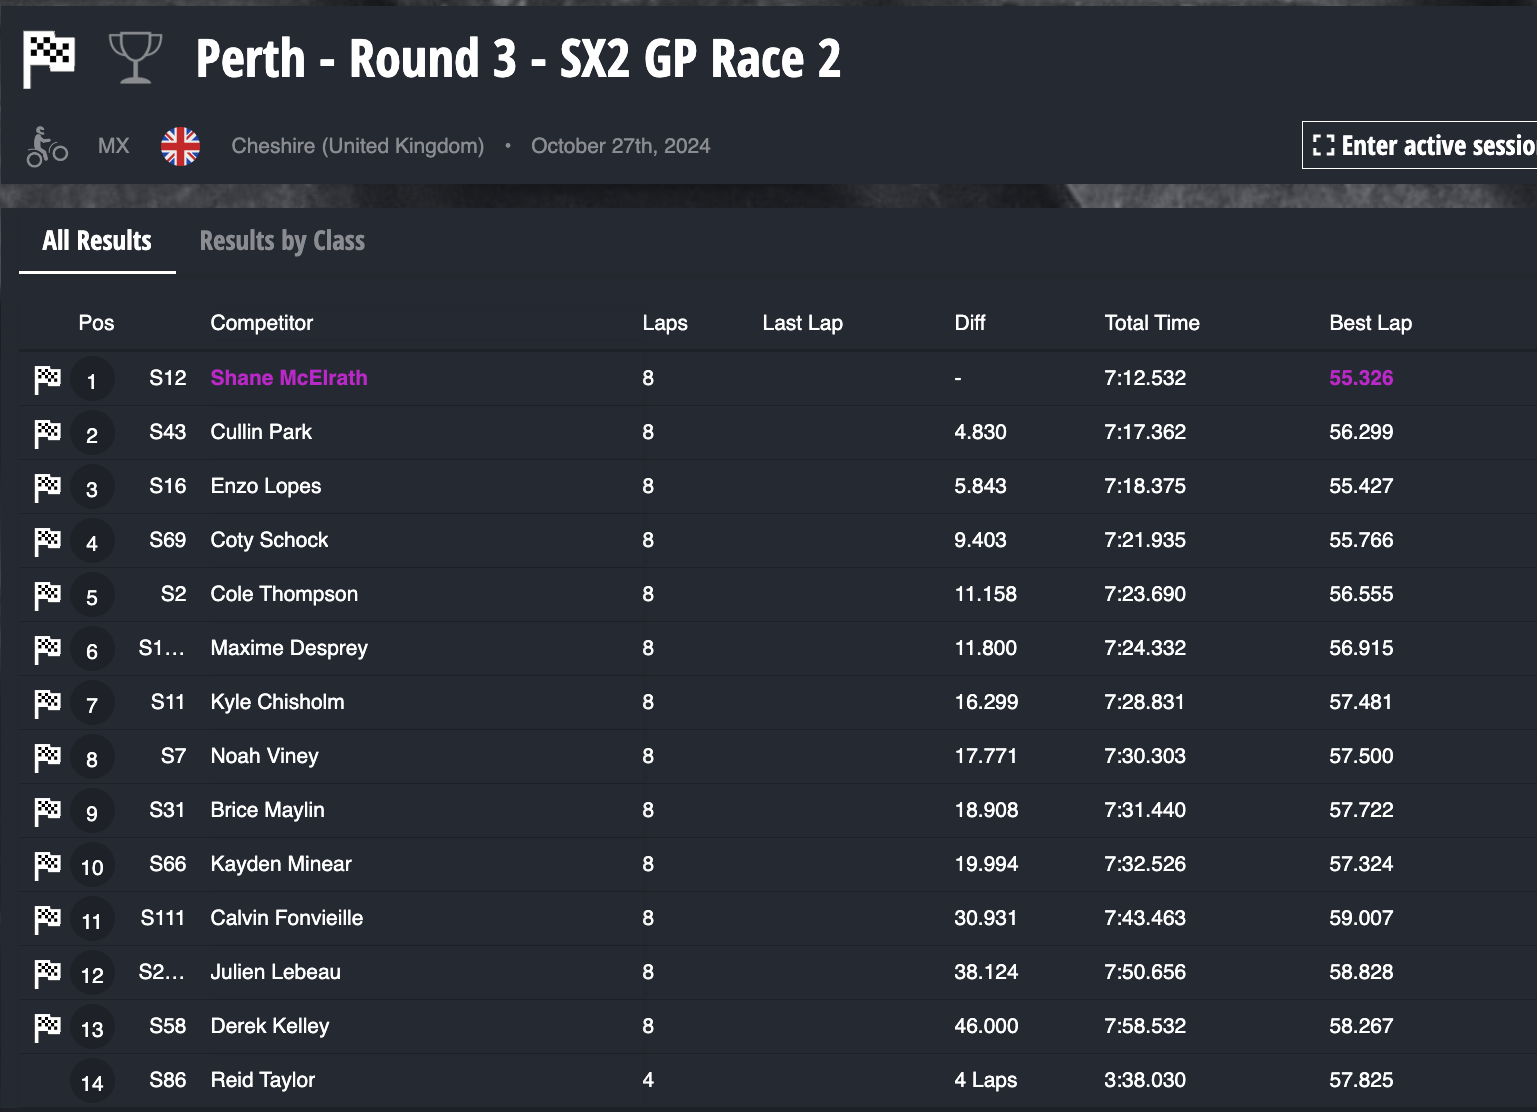
Task: Click the MX sport label
Action: click(114, 146)
